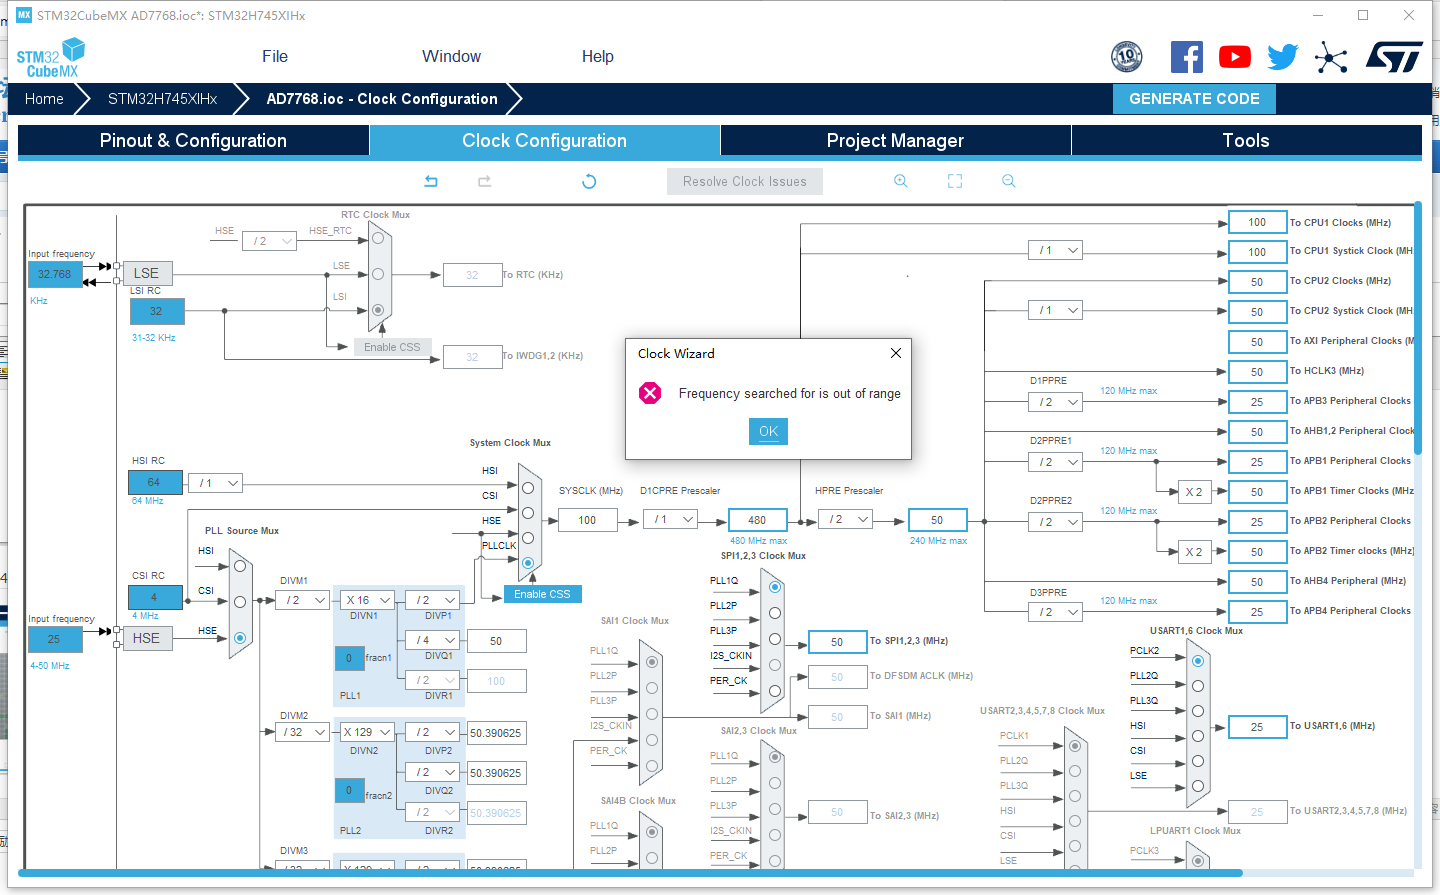Click the CPU1 Clocks 100 value field
This screenshot has width=1440, height=895.
[x=1257, y=222]
